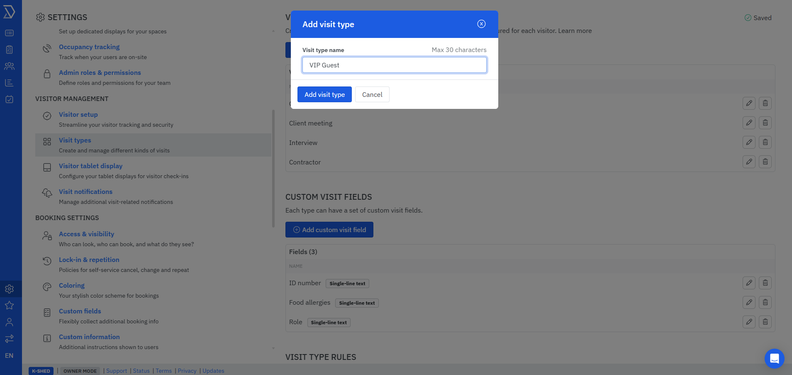
Task: Edit the Interview visit type
Action: pyautogui.click(x=749, y=143)
